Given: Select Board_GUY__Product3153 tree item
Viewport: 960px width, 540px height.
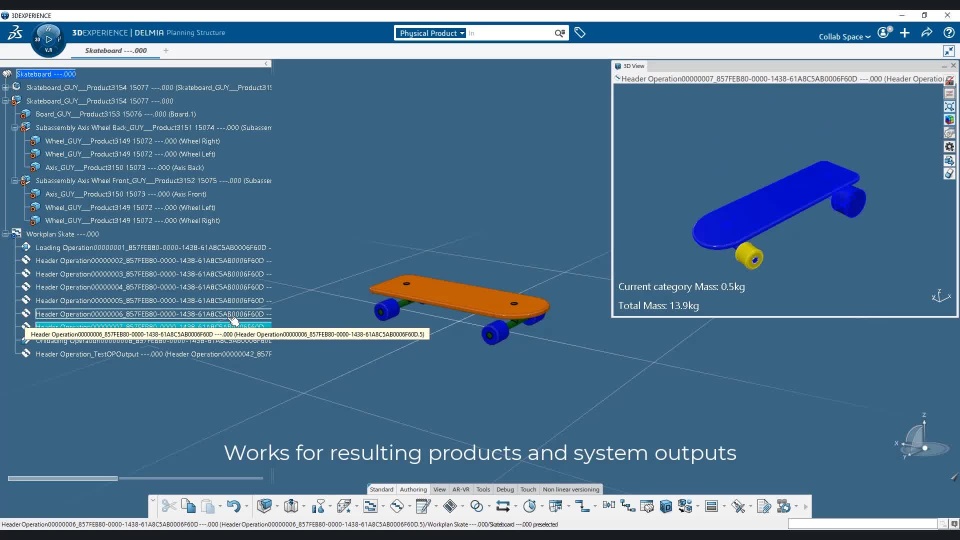Looking at the screenshot, I should point(116,114).
